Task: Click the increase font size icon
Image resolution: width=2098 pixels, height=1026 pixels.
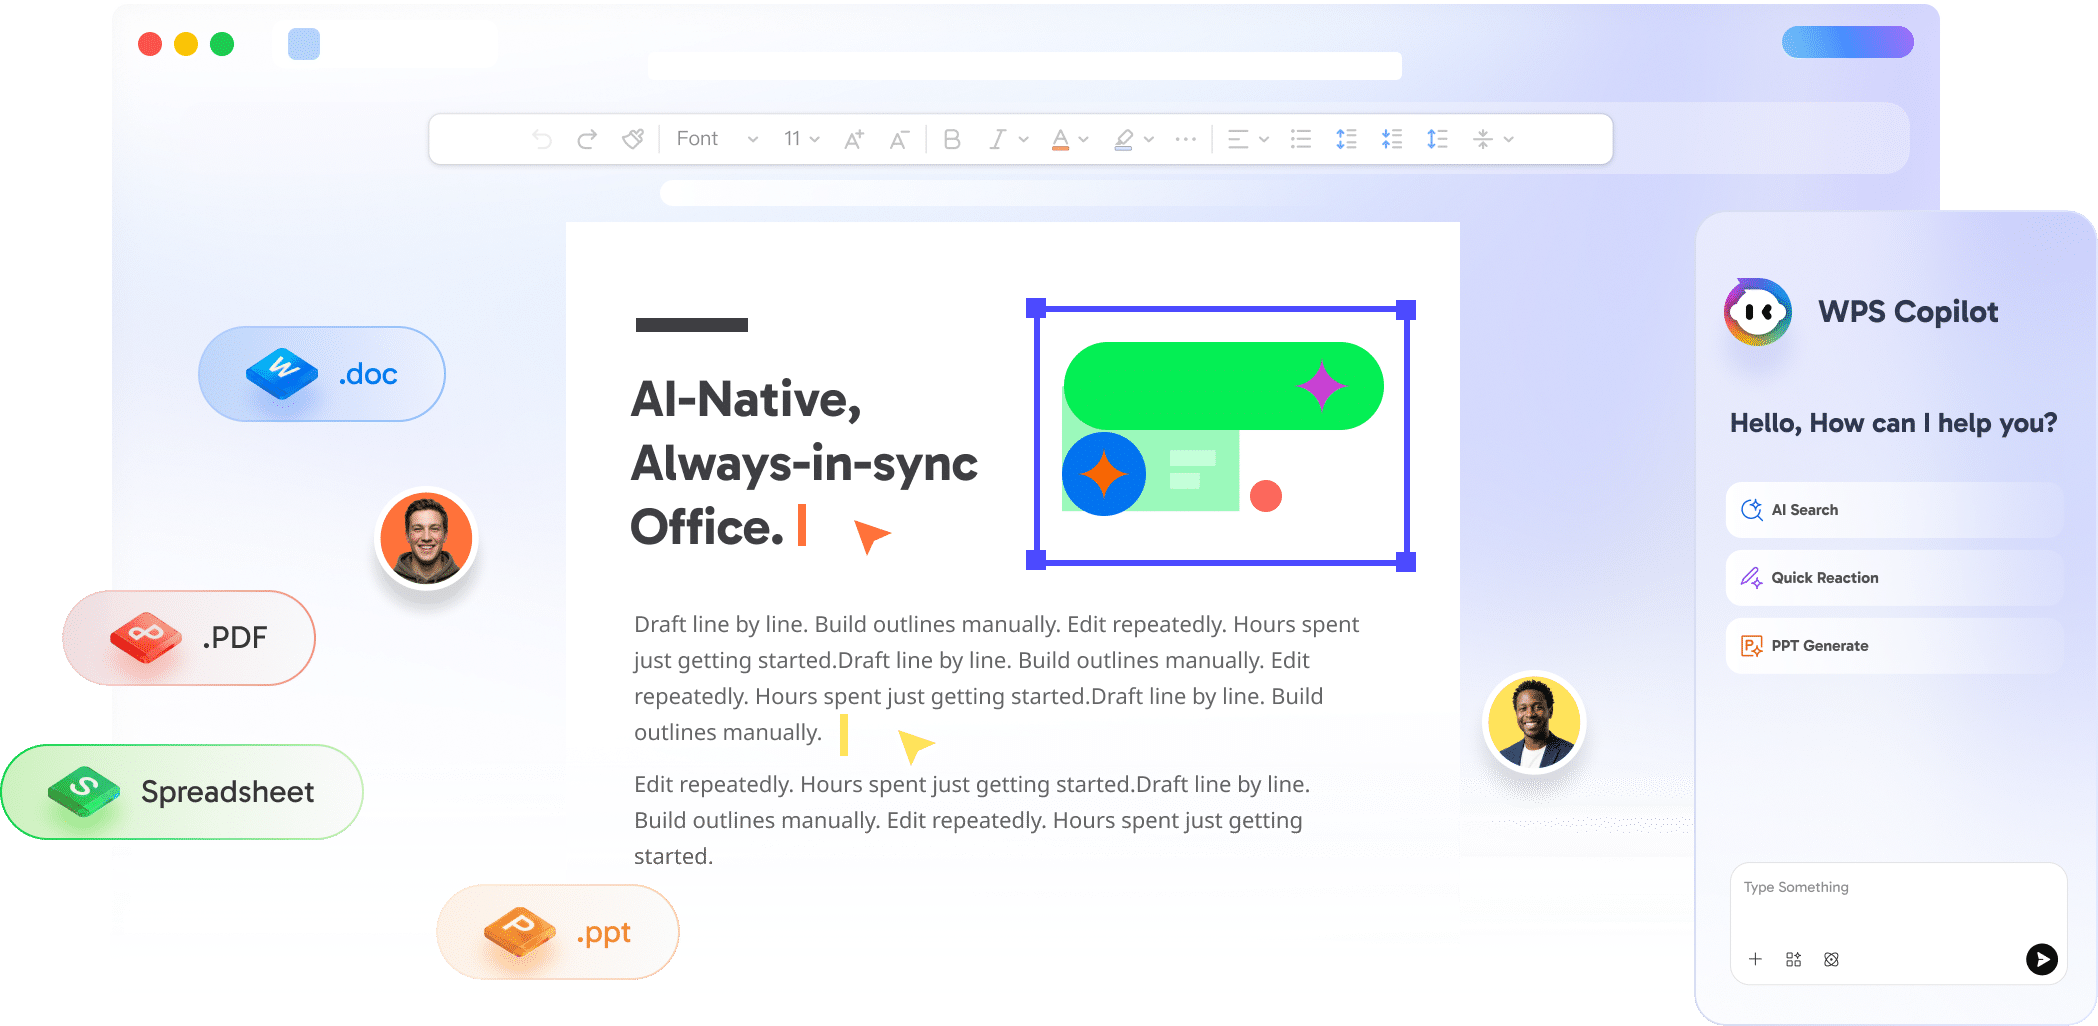Action: [853, 139]
